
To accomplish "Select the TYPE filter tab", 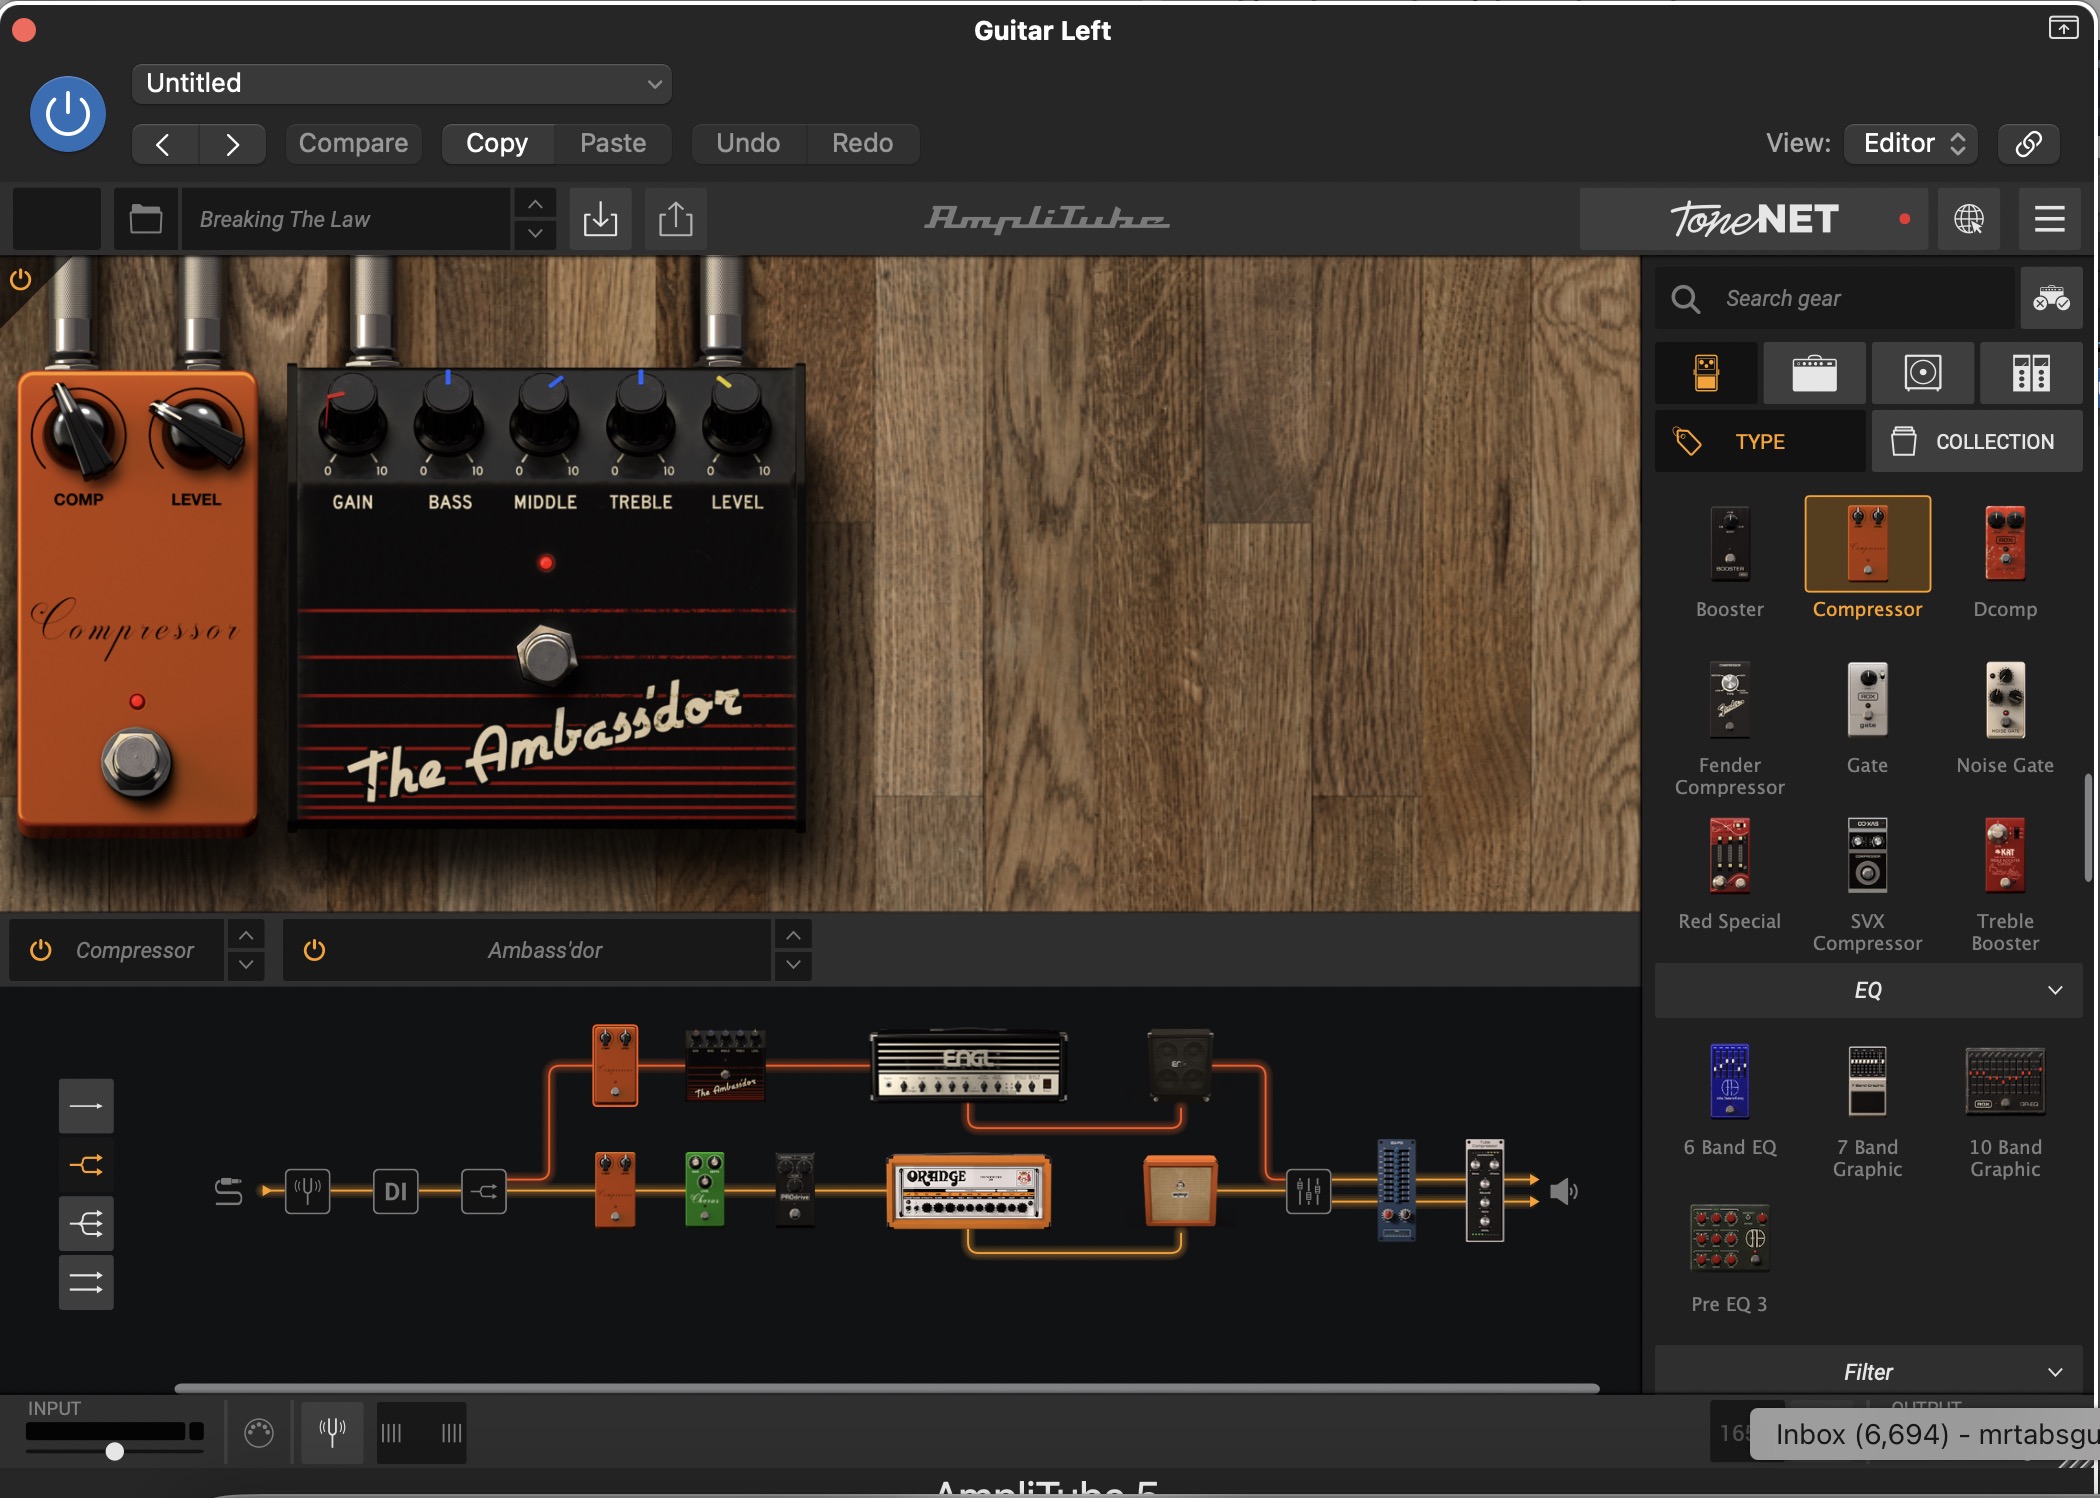I will pyautogui.click(x=1760, y=441).
